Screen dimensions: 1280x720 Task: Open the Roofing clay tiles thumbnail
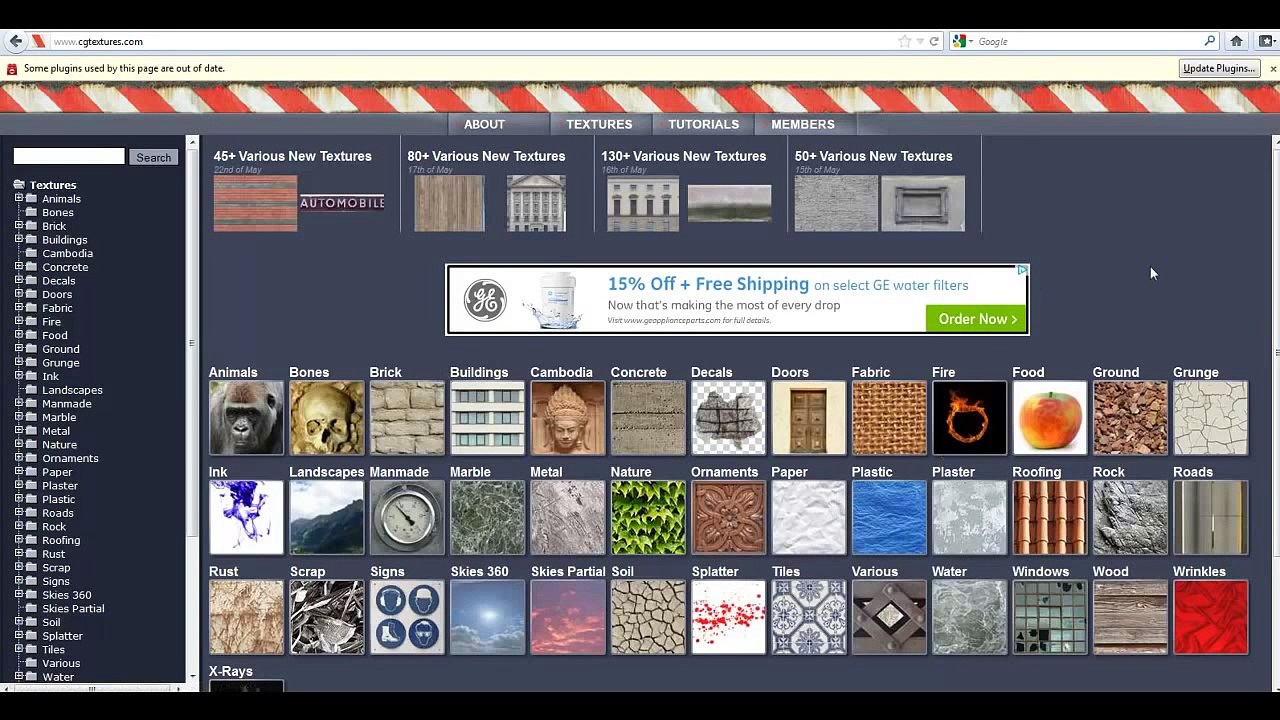(x=1050, y=517)
